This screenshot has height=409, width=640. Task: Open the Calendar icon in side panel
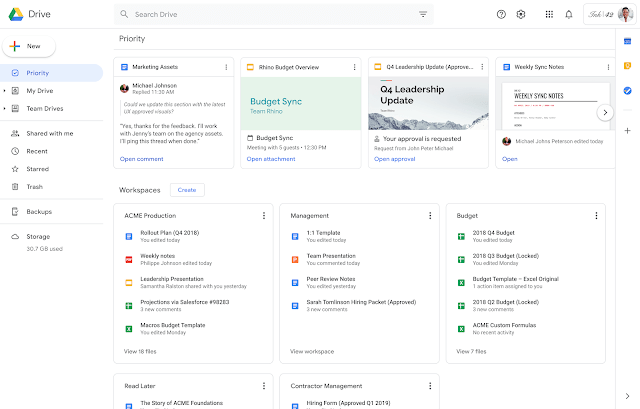pos(627,41)
